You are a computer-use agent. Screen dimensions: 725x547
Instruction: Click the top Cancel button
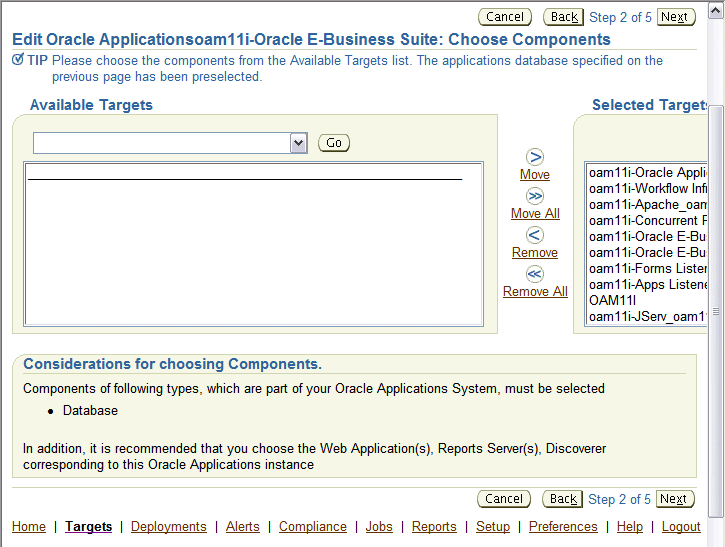click(505, 17)
